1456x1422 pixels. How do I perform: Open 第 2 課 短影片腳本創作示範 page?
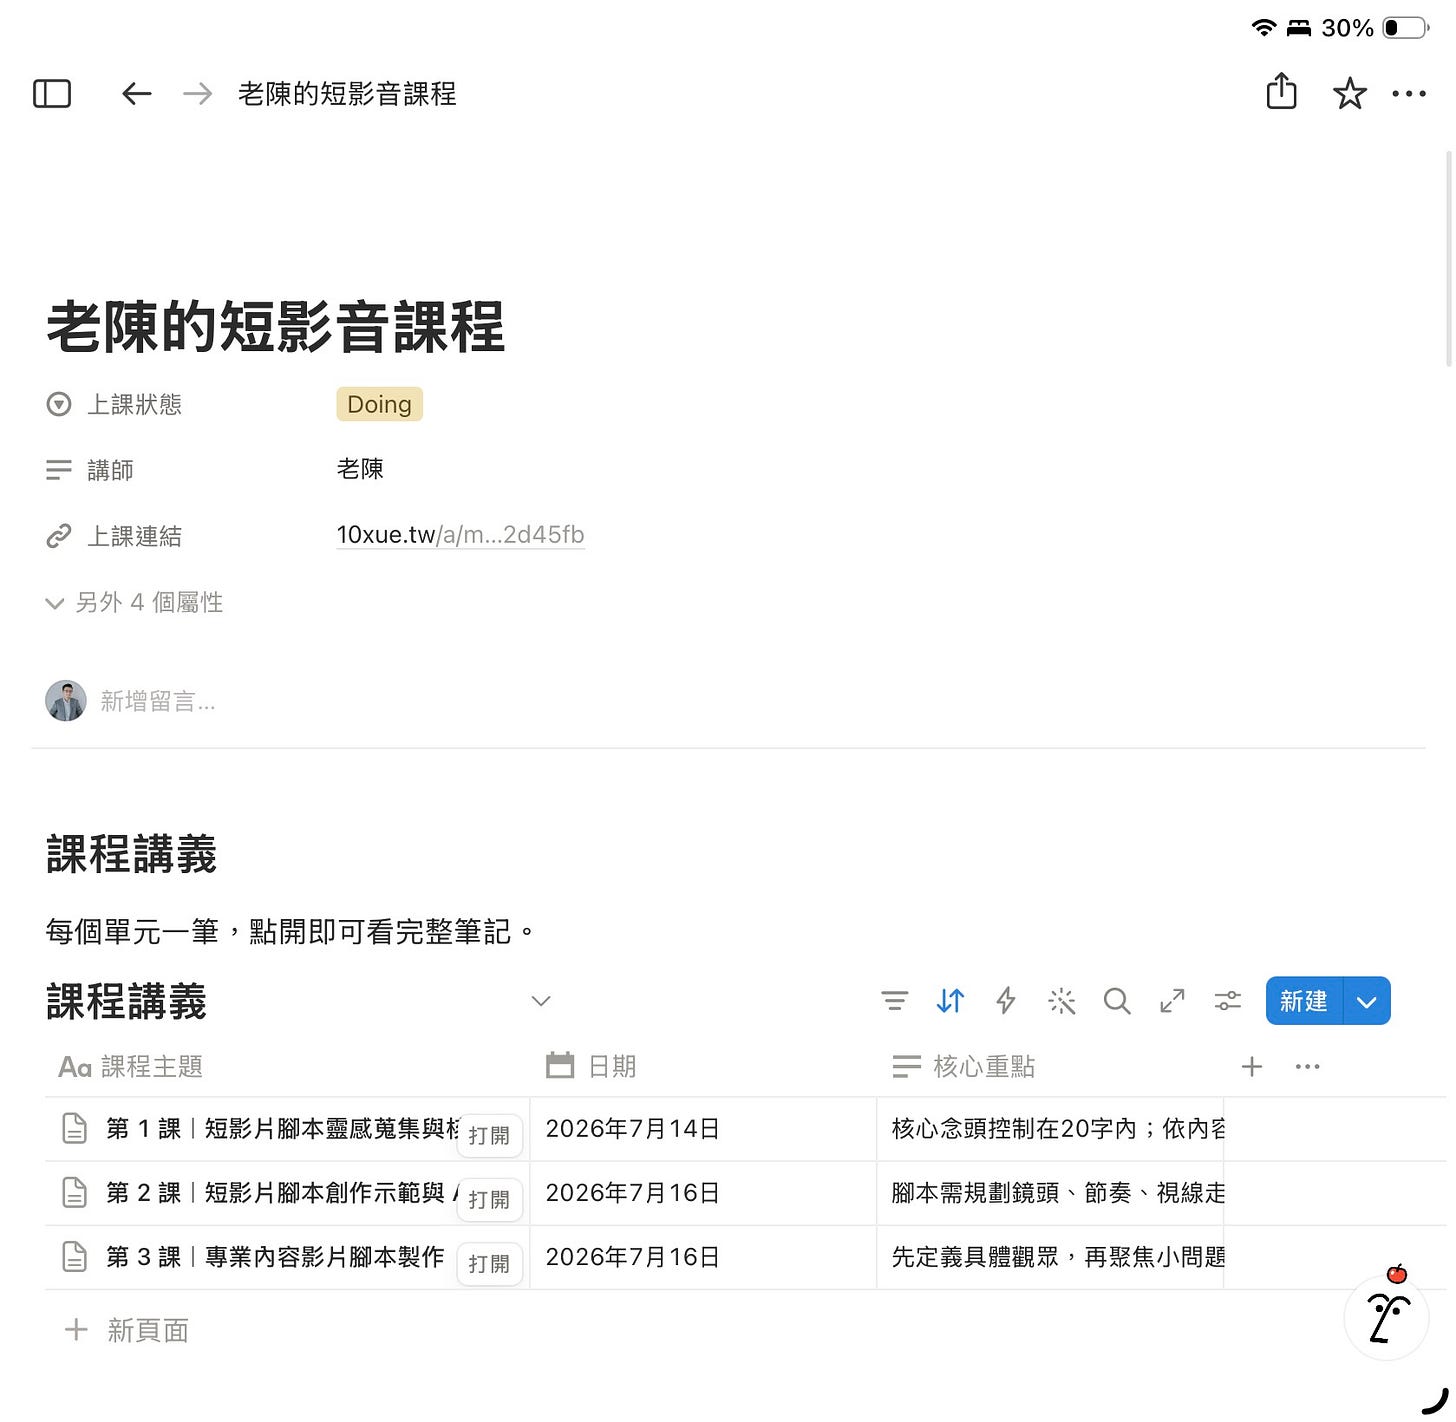282,1193
